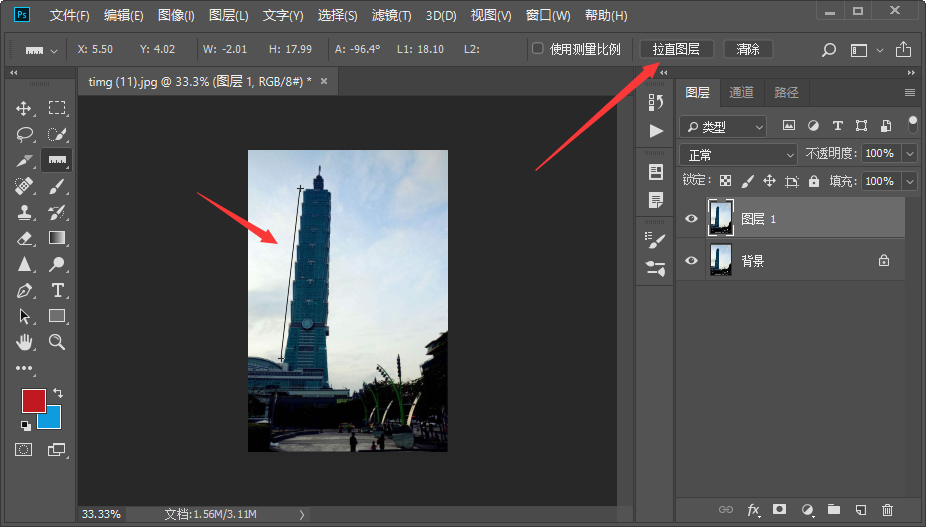The image size is (926, 527).
Task: Click the share image icon
Action: point(903,49)
